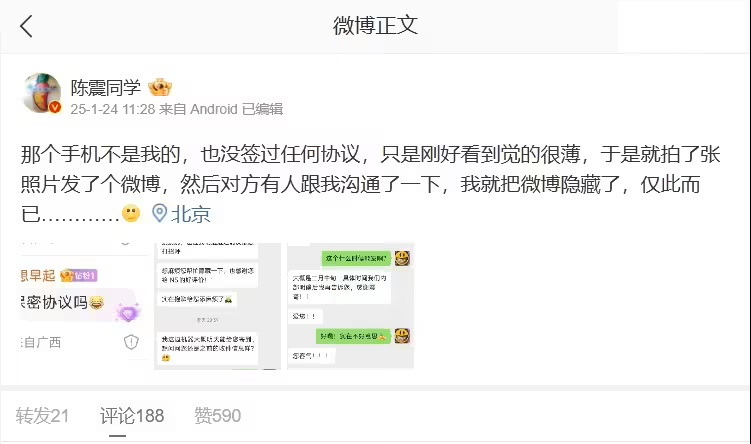
Task: Tap the location pin icon before 北京
Action: [159, 213]
